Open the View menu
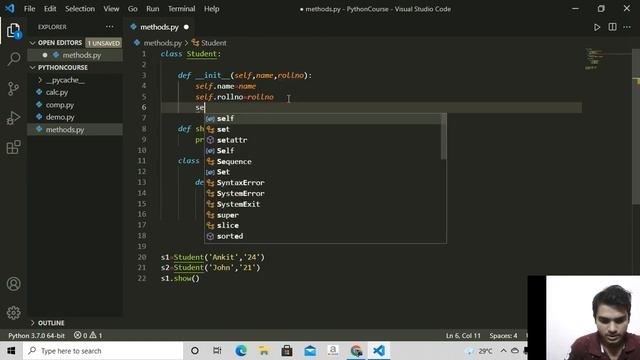The image size is (640, 360). (x=111, y=9)
